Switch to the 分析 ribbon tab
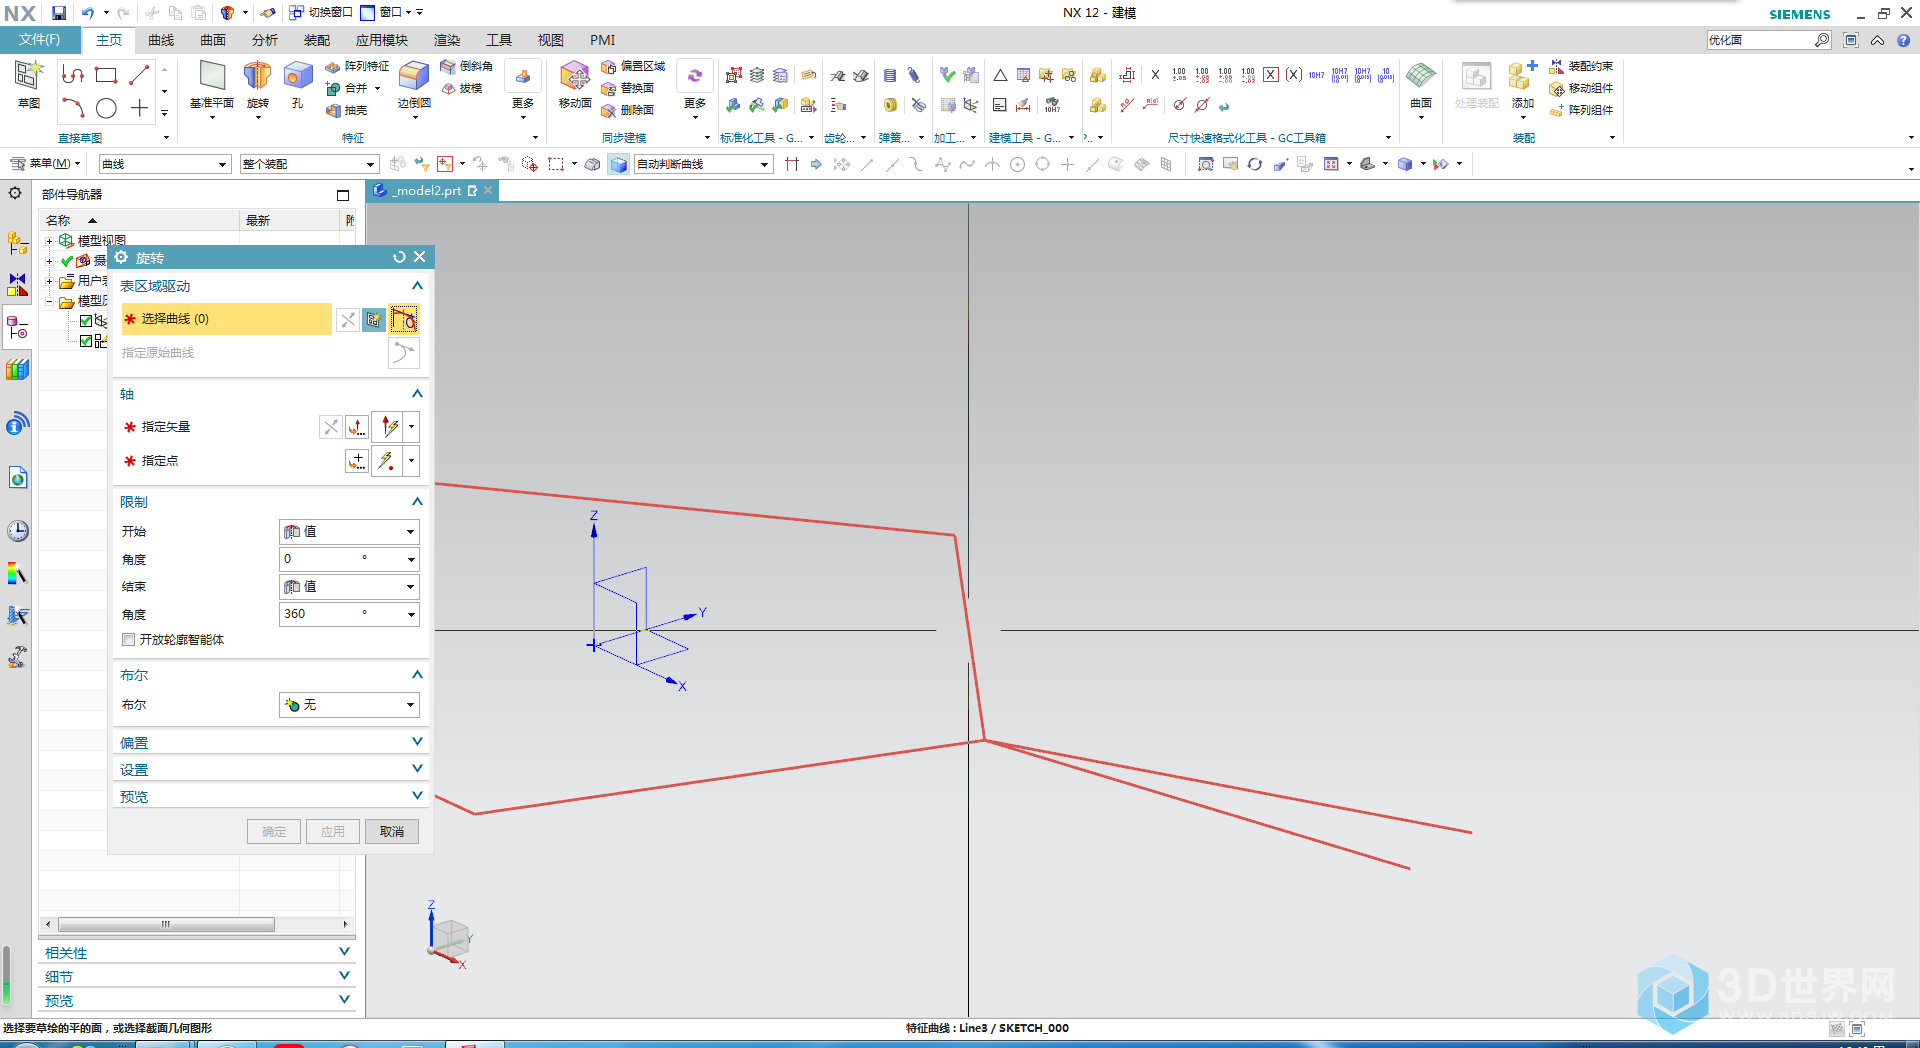 [x=265, y=40]
